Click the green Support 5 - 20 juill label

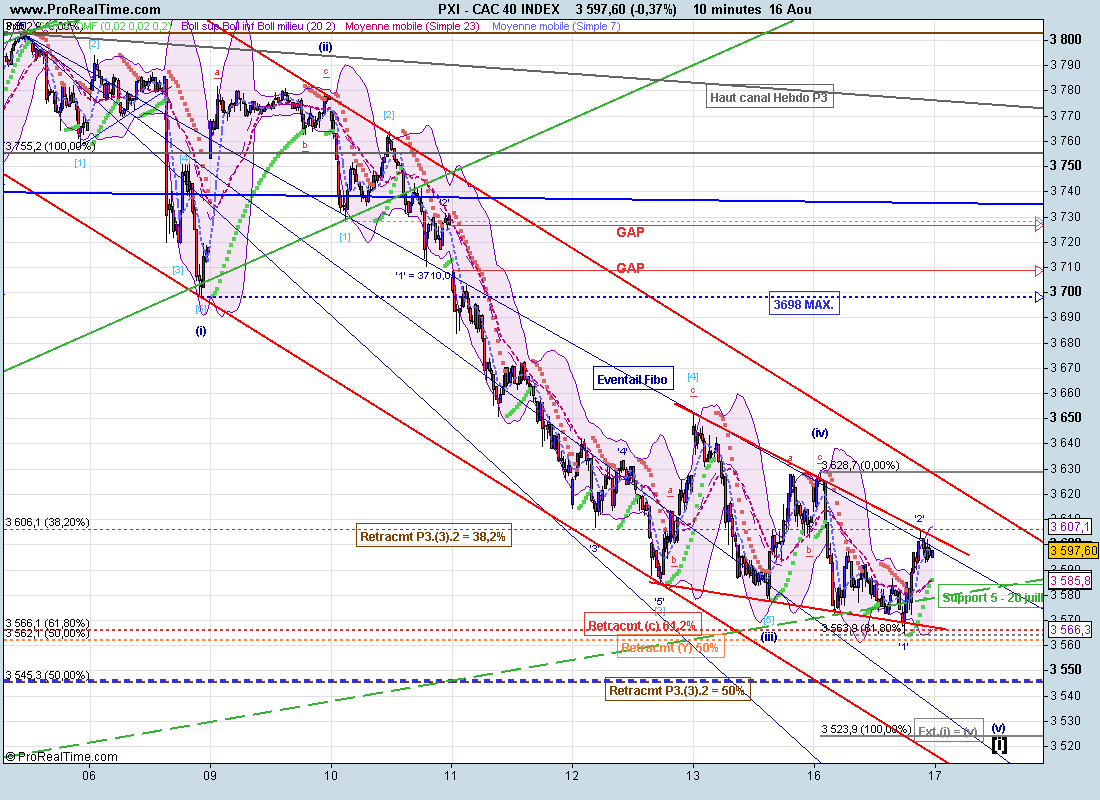[x=990, y=597]
